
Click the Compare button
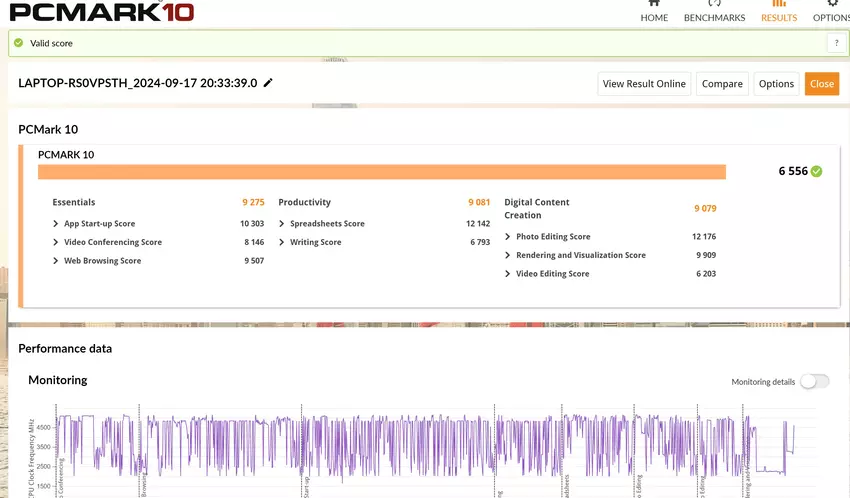click(x=721, y=84)
